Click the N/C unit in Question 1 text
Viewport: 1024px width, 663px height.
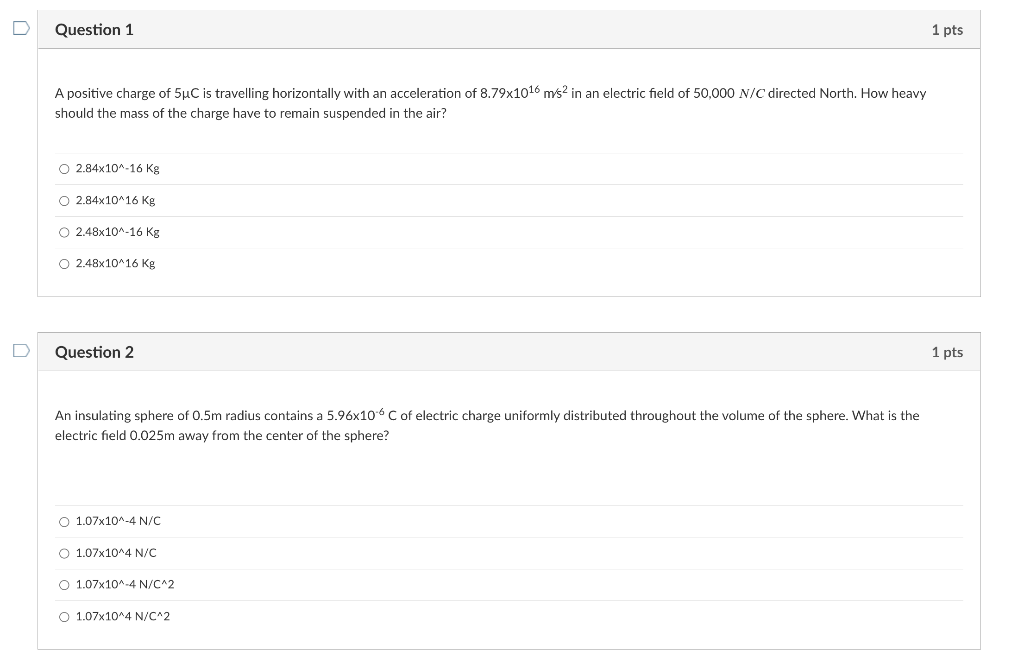pyautogui.click(x=752, y=93)
